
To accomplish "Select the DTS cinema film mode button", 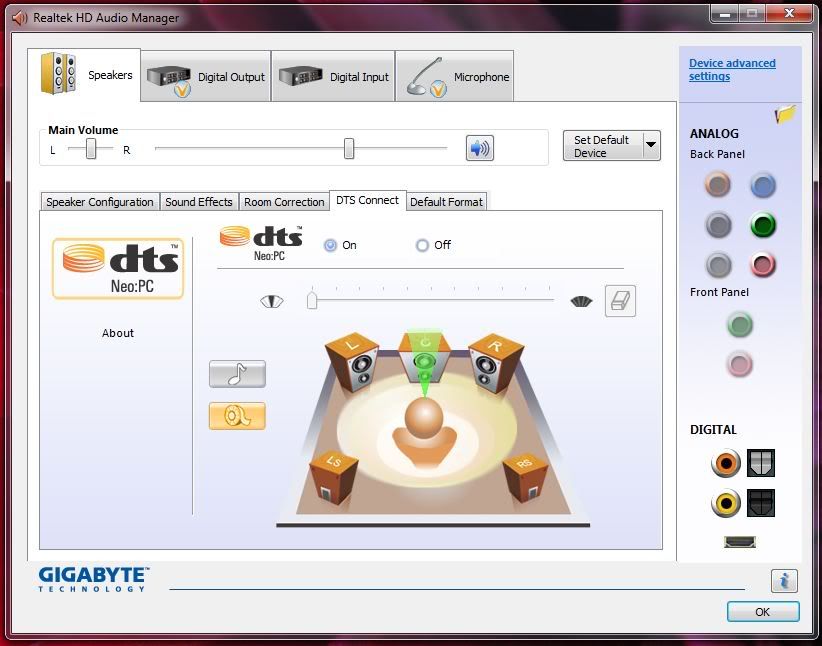I will 237,416.
